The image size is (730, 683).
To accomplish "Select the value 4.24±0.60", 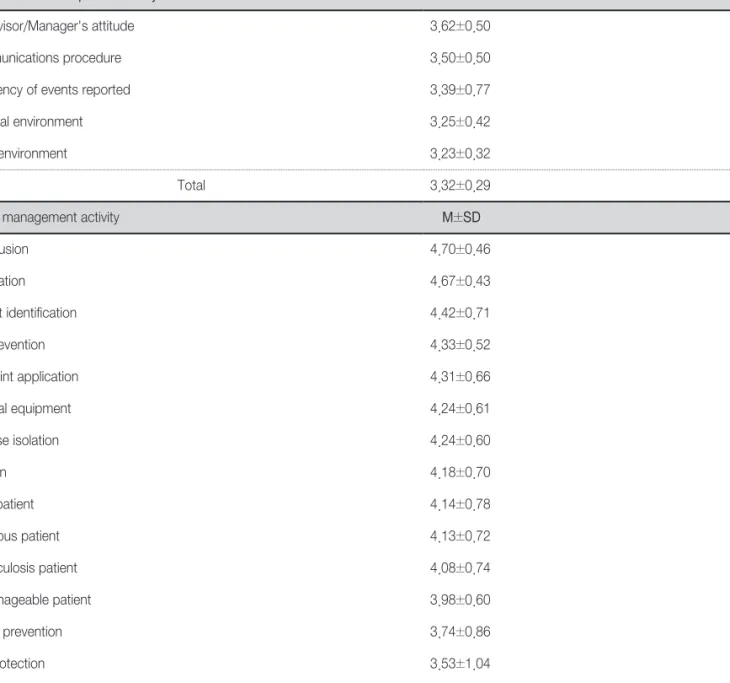I will 460,440.
